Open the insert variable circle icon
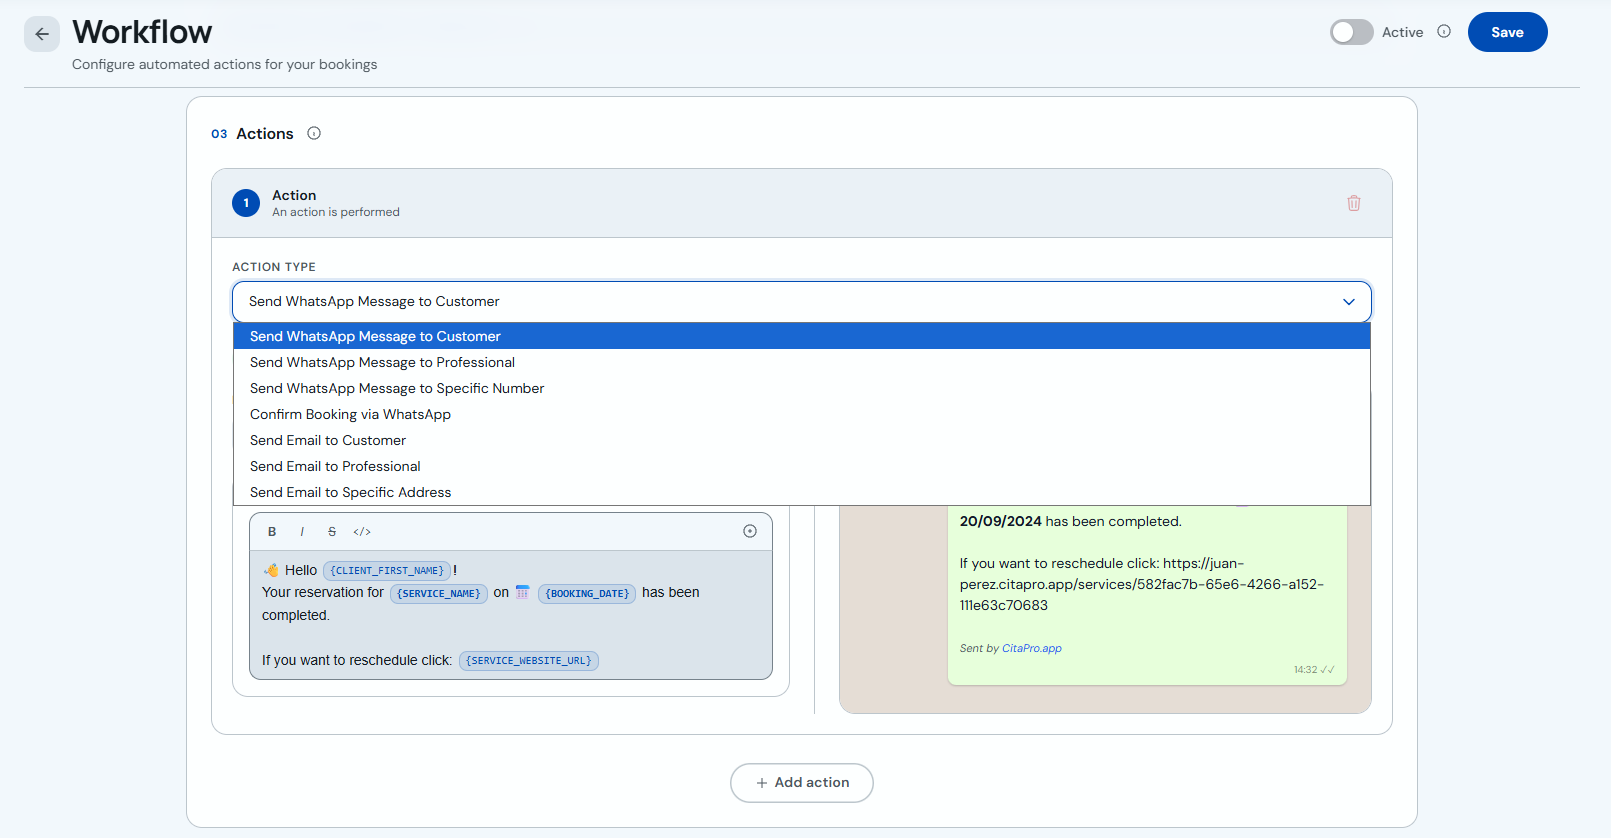Image resolution: width=1611 pixels, height=838 pixels. 750,531
